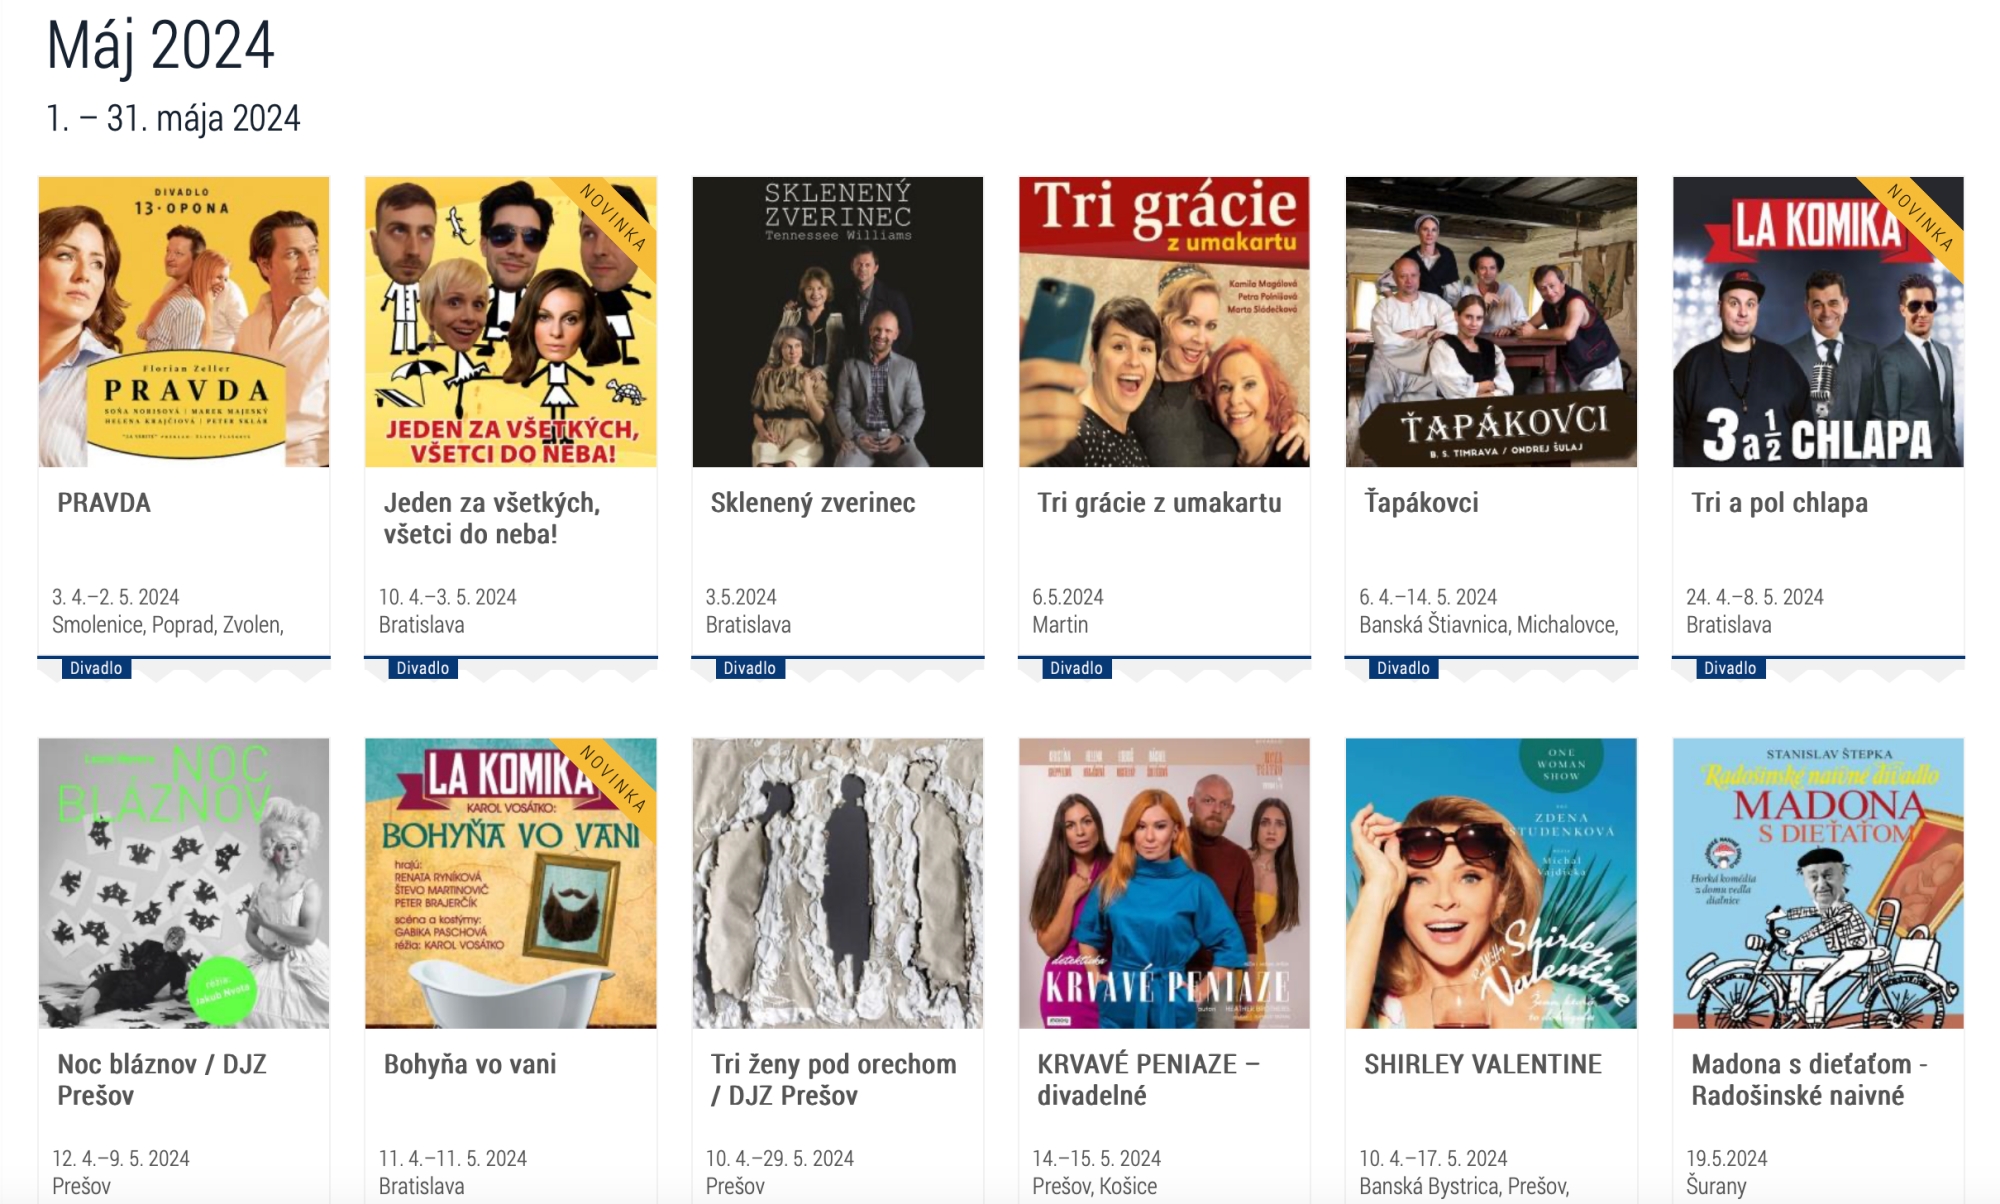Open the Bohyňa vo vani poster

click(x=511, y=883)
